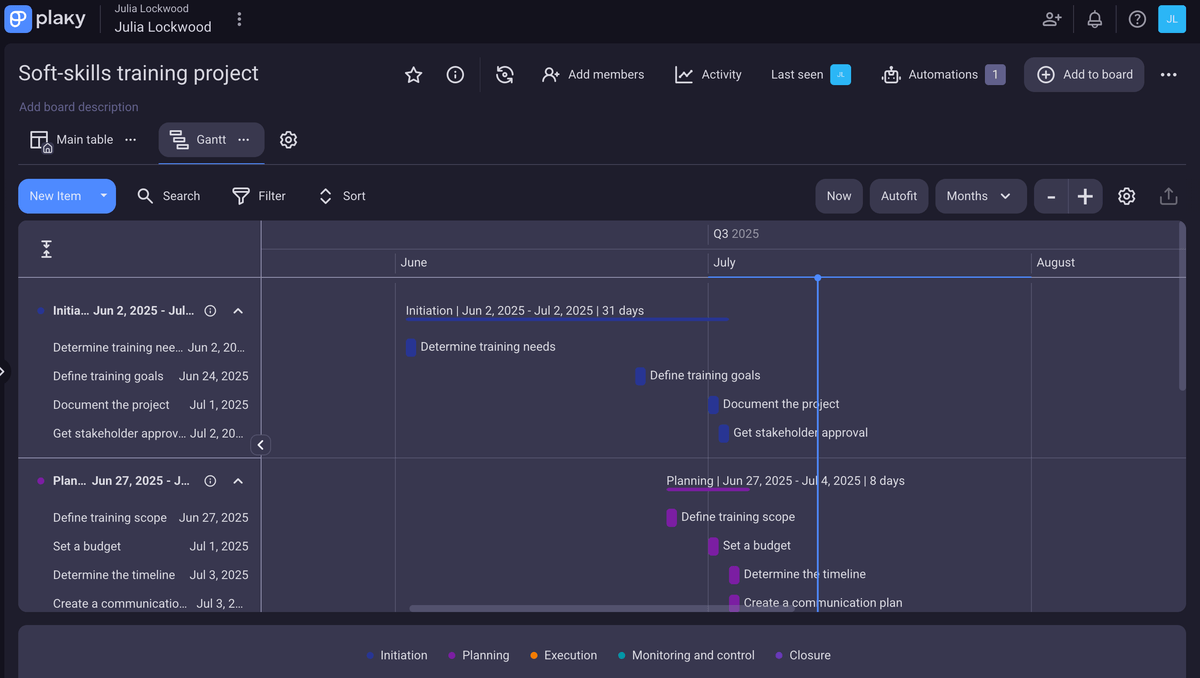
Task: Toggle Monitoring and control legend item
Action: [x=685, y=655]
